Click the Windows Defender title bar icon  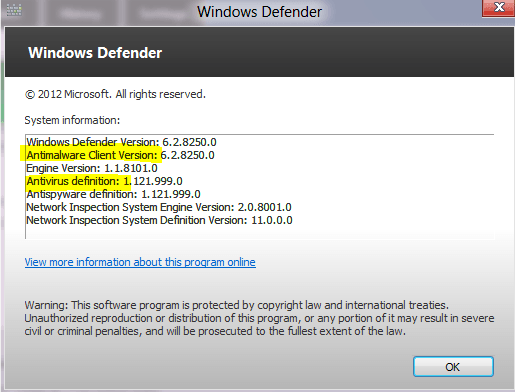point(14,10)
